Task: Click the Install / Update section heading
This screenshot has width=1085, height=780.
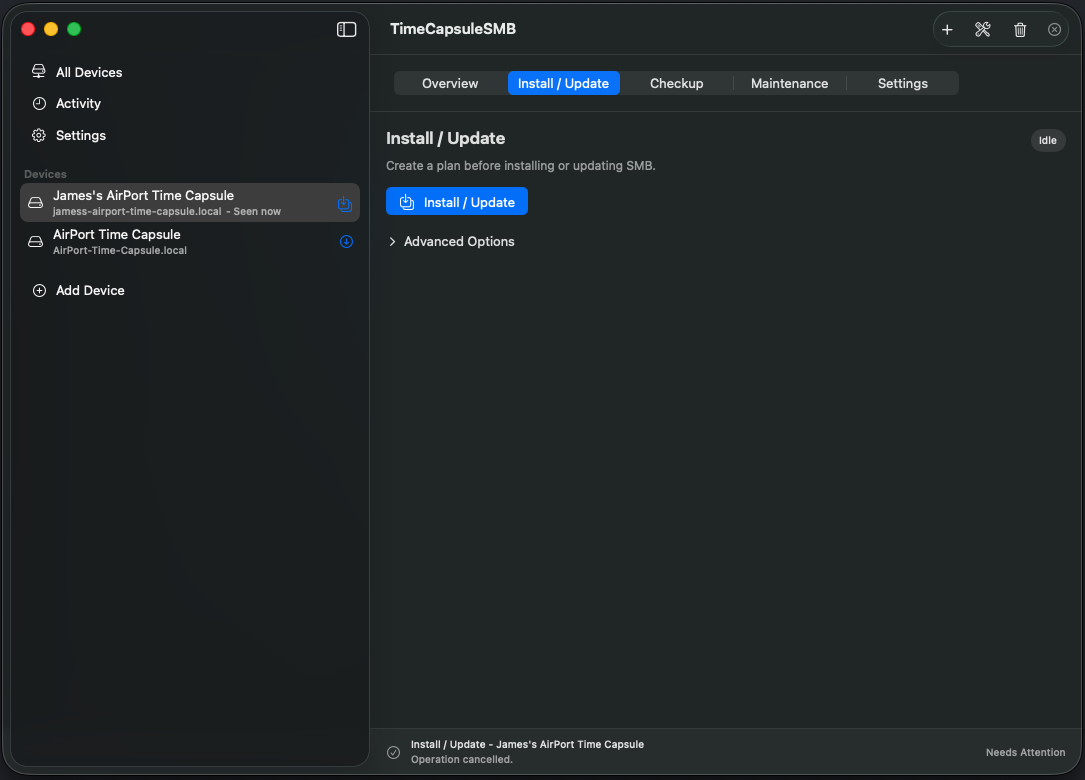Action: 446,138
